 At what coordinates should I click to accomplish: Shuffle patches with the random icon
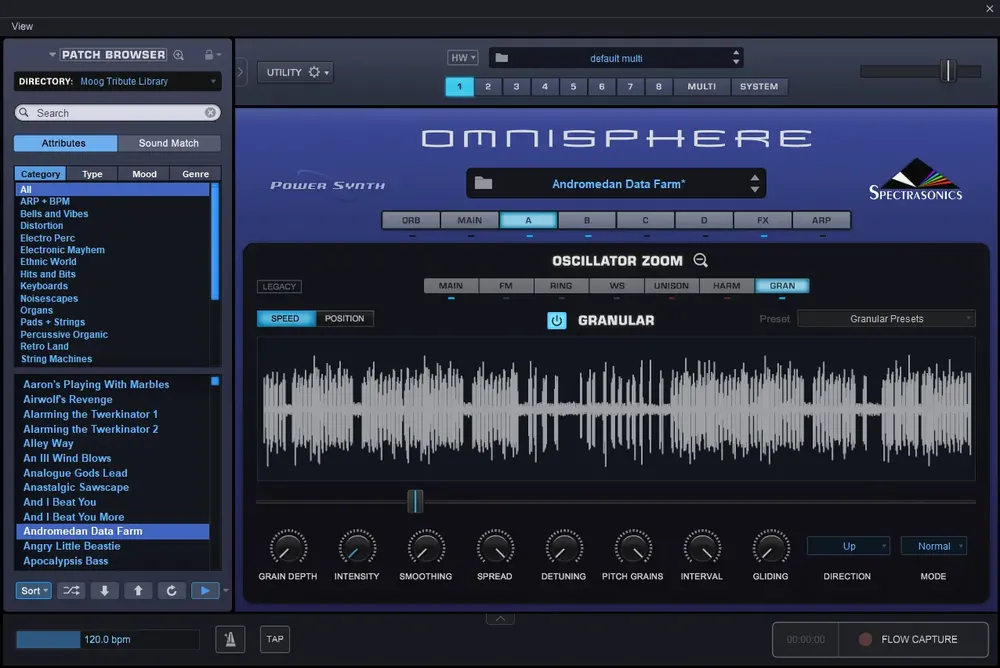pyautogui.click(x=71, y=591)
